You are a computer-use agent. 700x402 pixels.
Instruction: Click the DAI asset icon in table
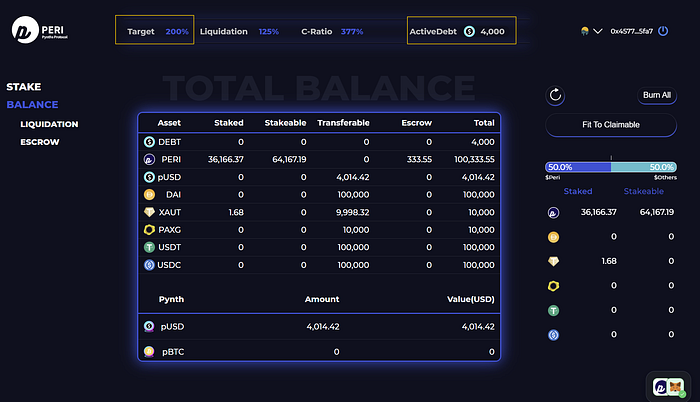tap(149, 195)
